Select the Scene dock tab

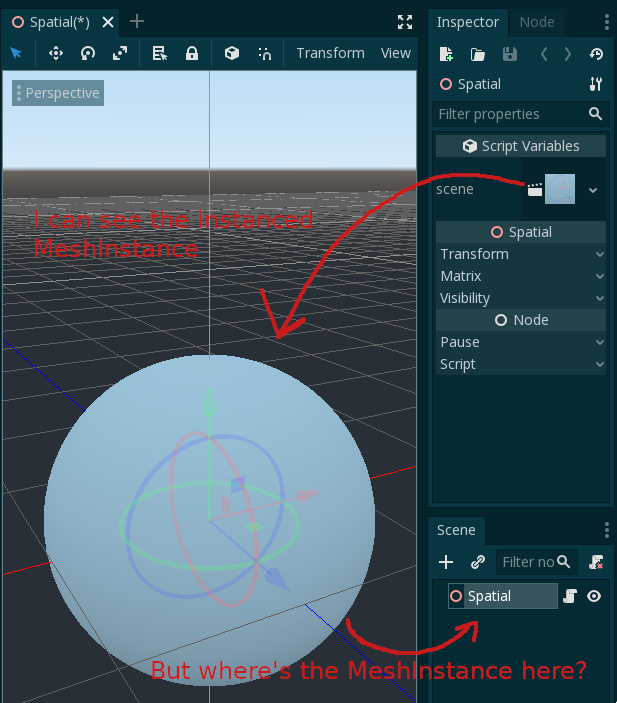coord(456,530)
